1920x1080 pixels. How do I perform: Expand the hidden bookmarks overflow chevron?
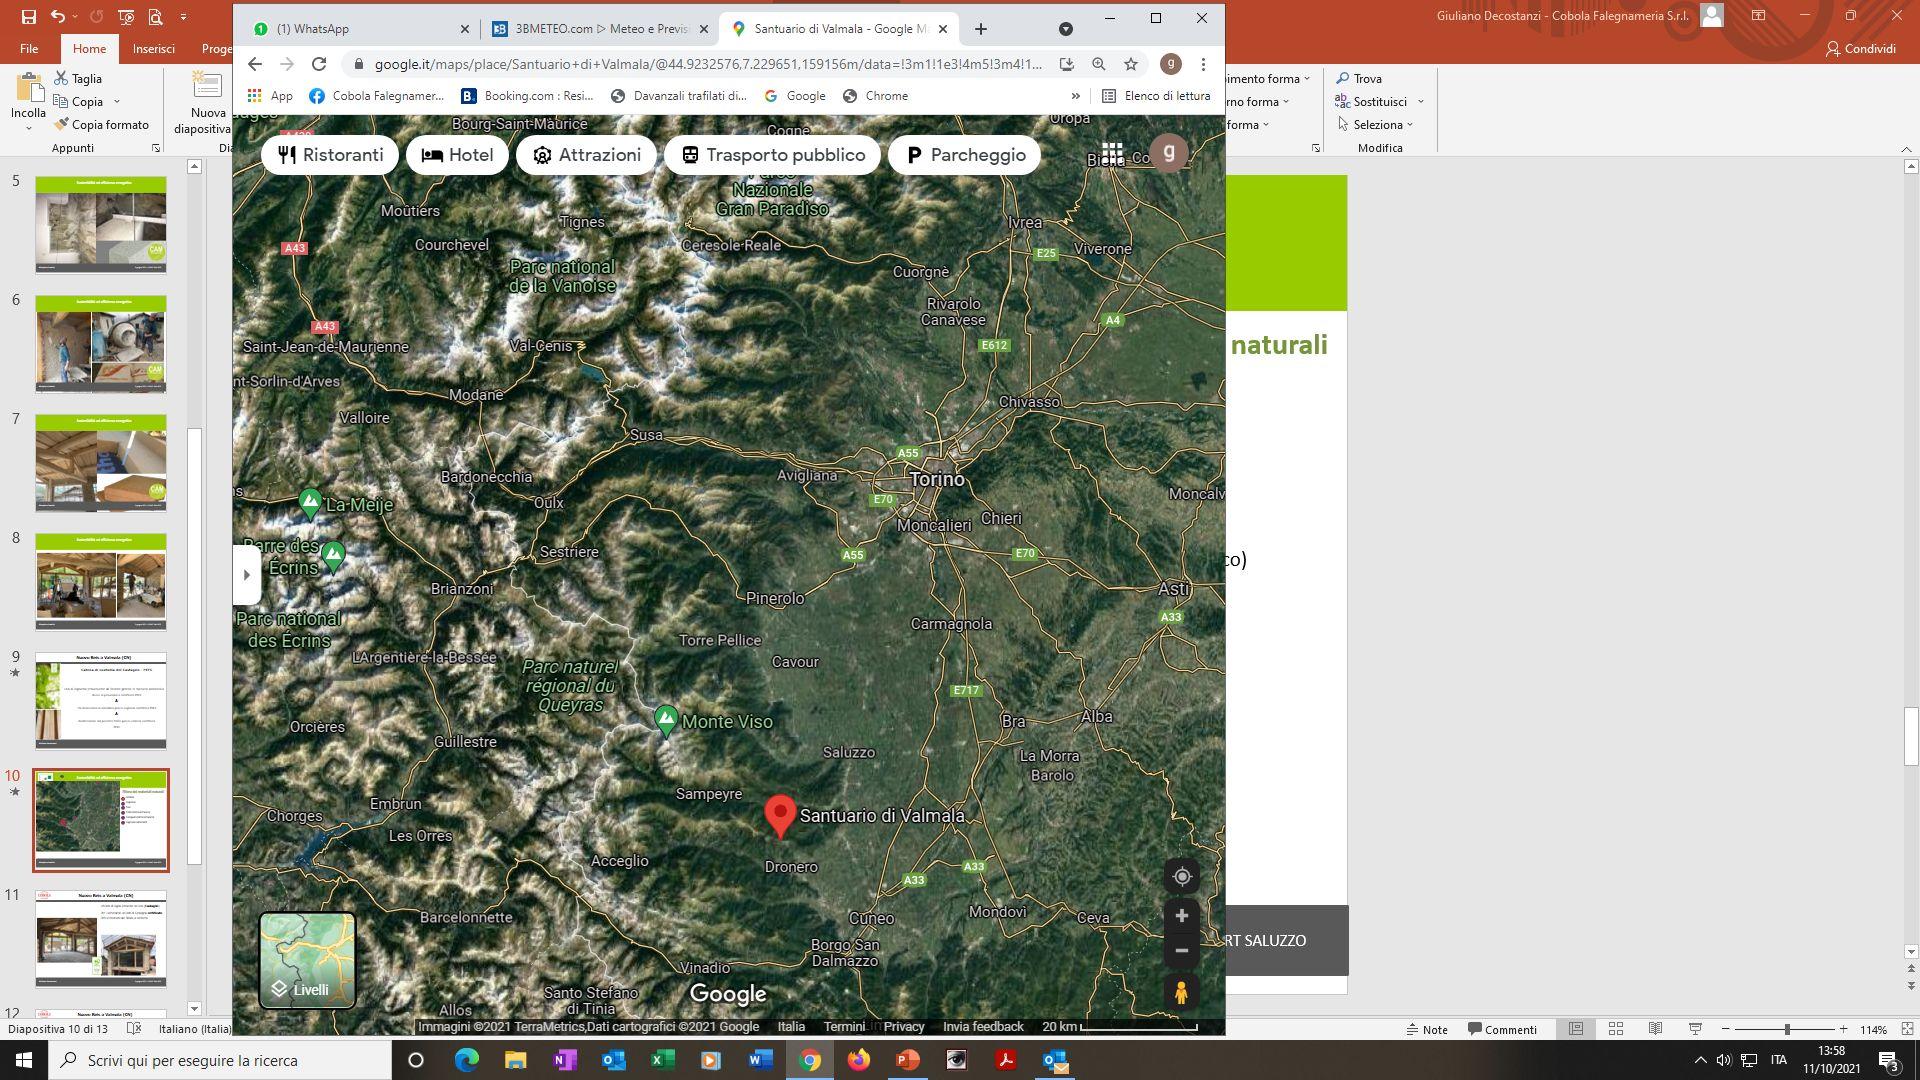pos(1075,96)
